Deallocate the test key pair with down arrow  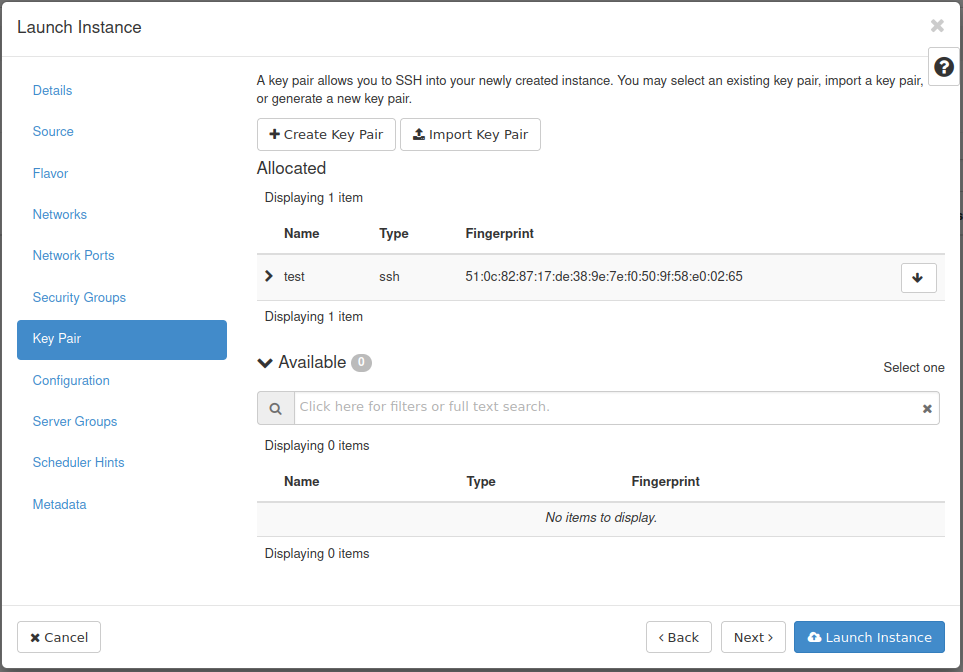tap(918, 278)
